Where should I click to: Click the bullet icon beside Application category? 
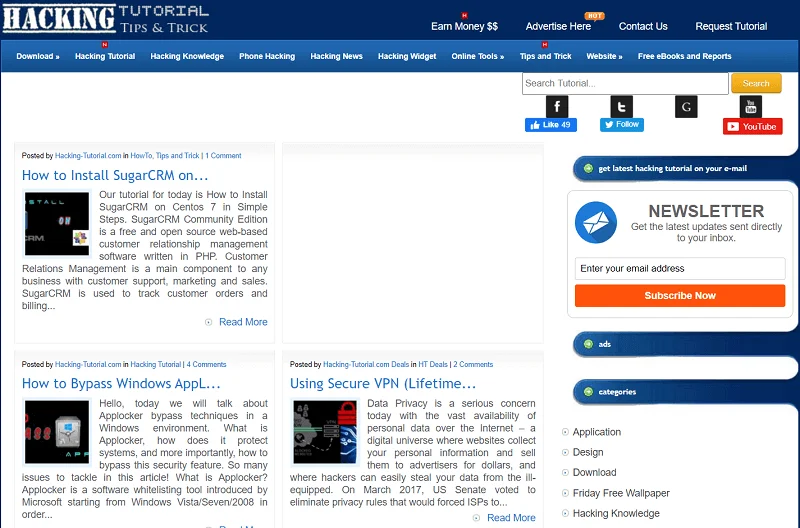565,432
